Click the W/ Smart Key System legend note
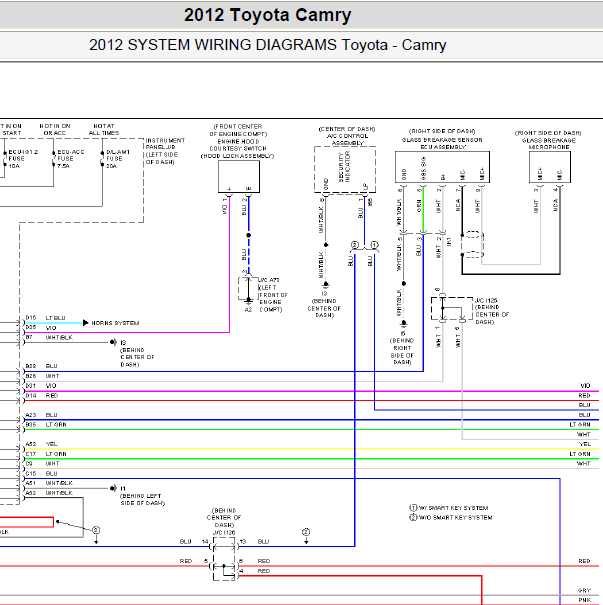 click(449, 508)
